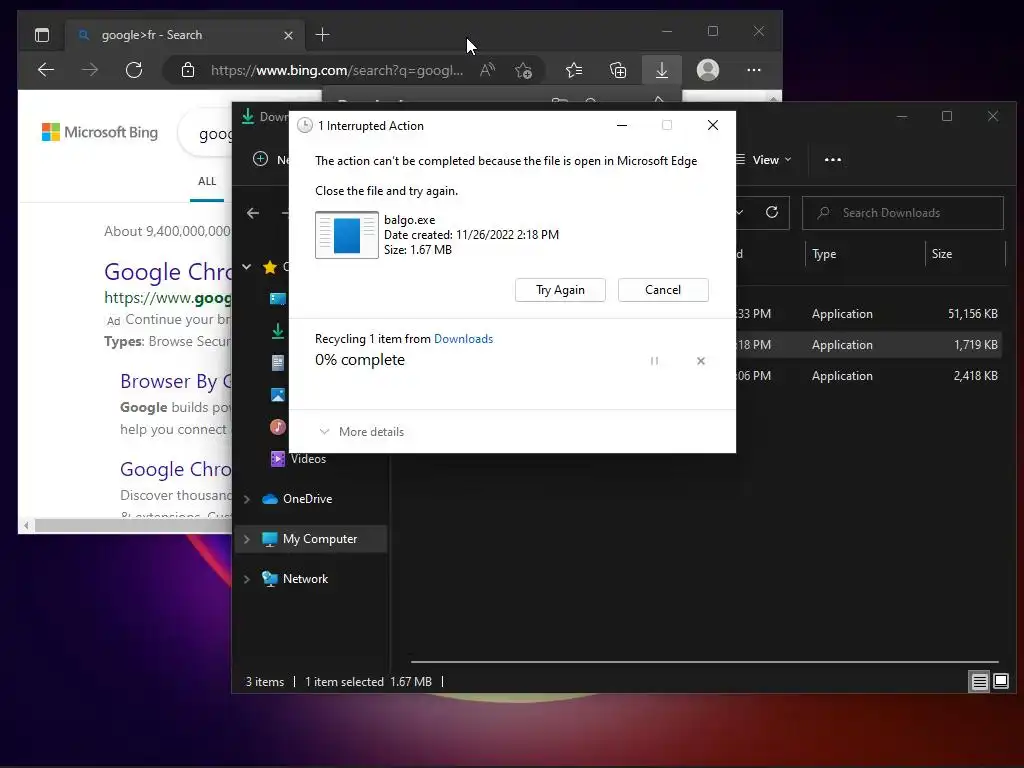Add this page to favorites
Image resolution: width=1024 pixels, height=768 pixels.
(x=523, y=70)
